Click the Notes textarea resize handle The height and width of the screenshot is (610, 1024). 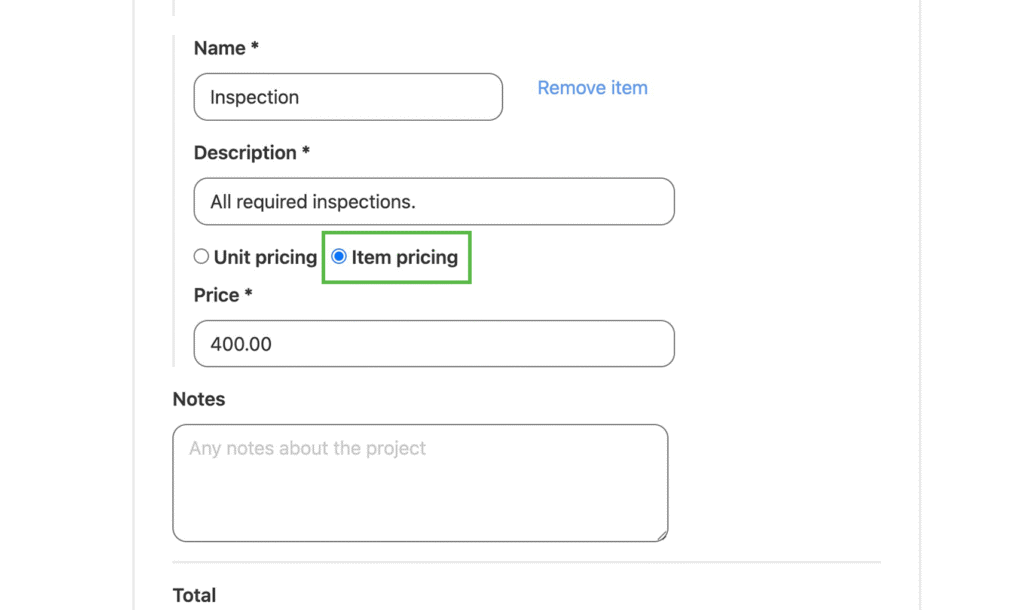tap(662, 536)
